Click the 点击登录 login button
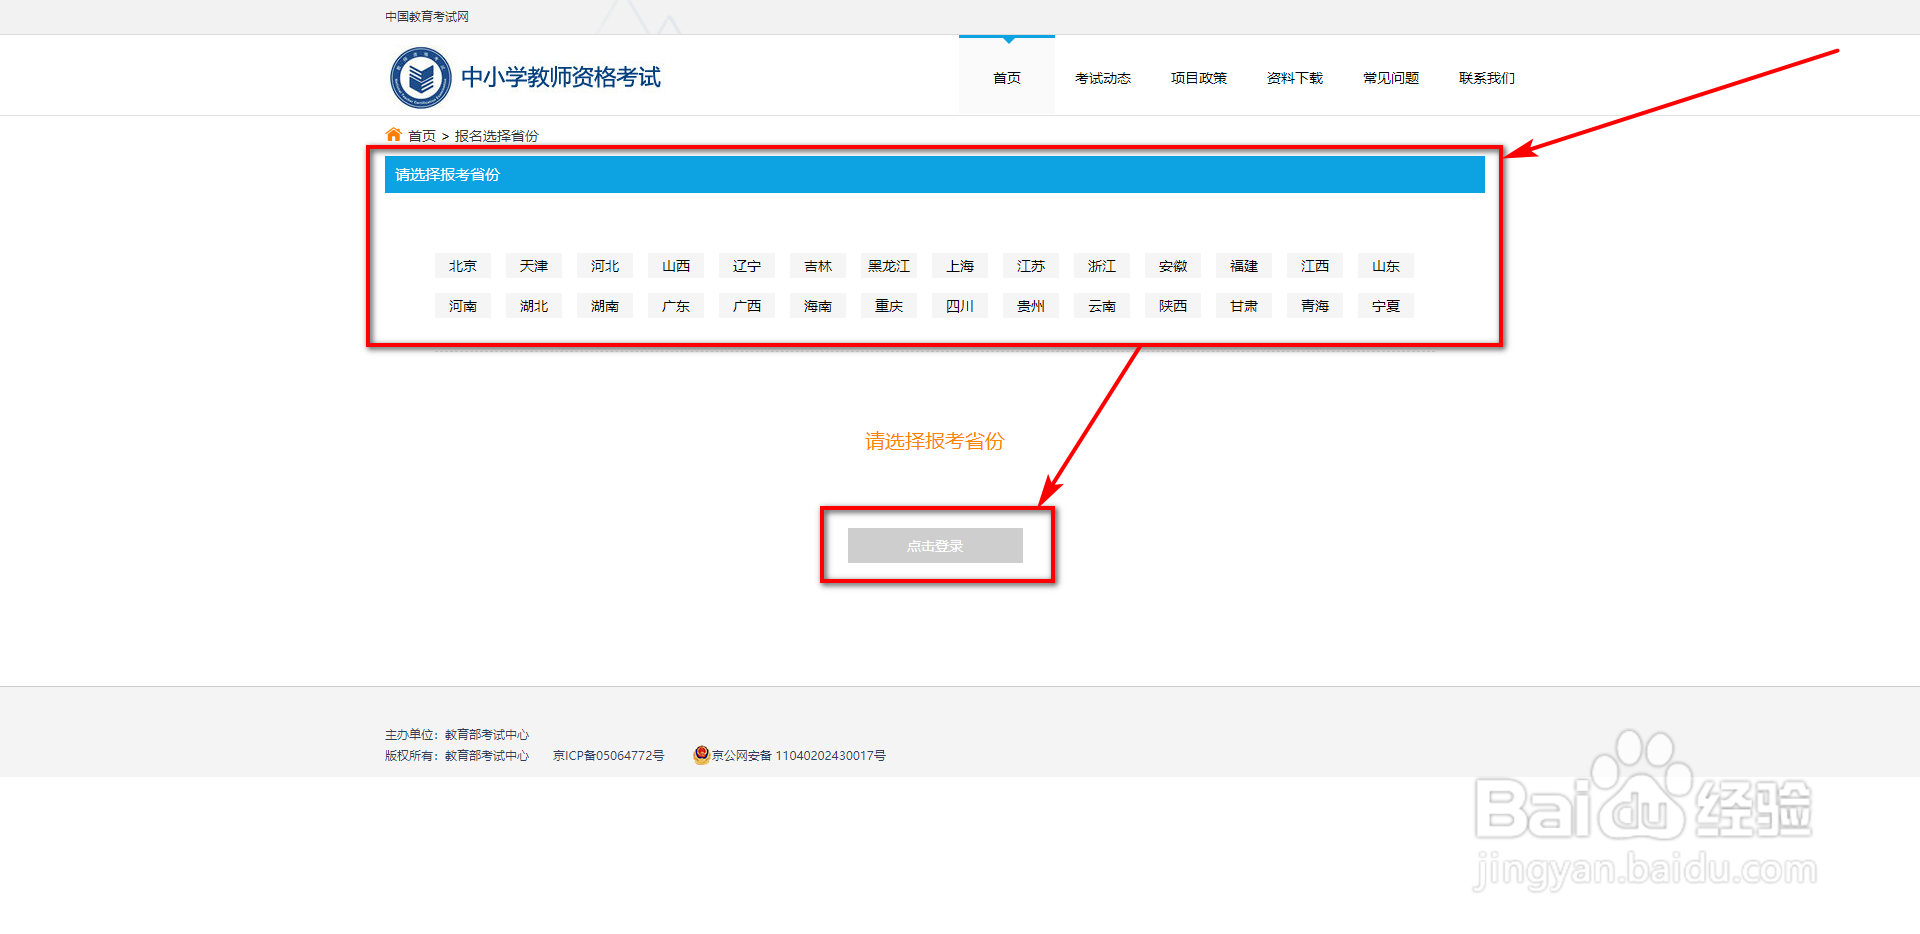The width and height of the screenshot is (1920, 934). 934,545
